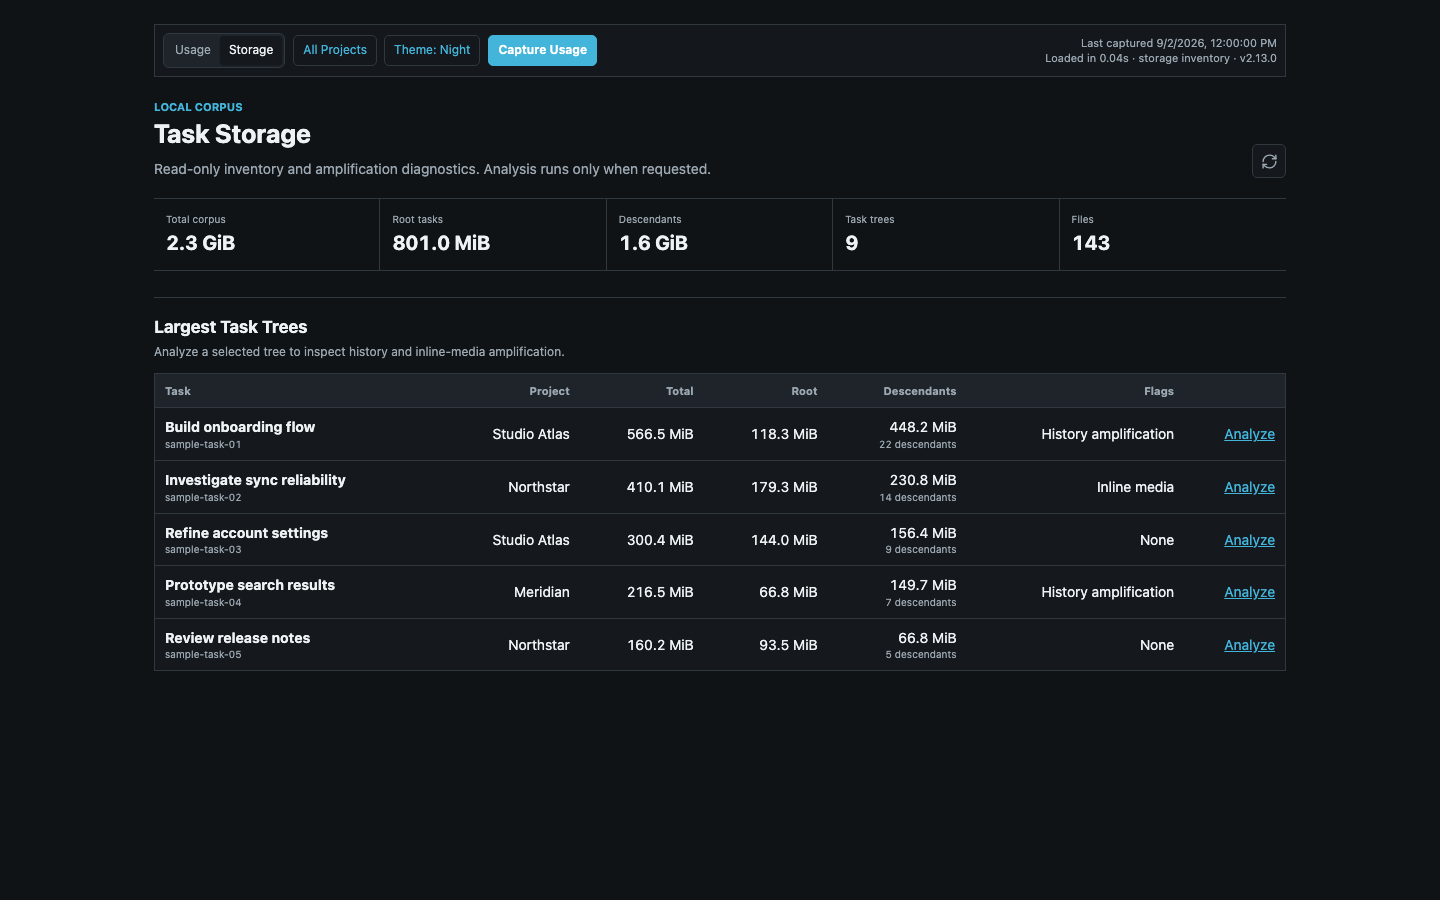1440x900 pixels.
Task: Click the 566.5 MiB total value
Action: [x=660, y=434]
